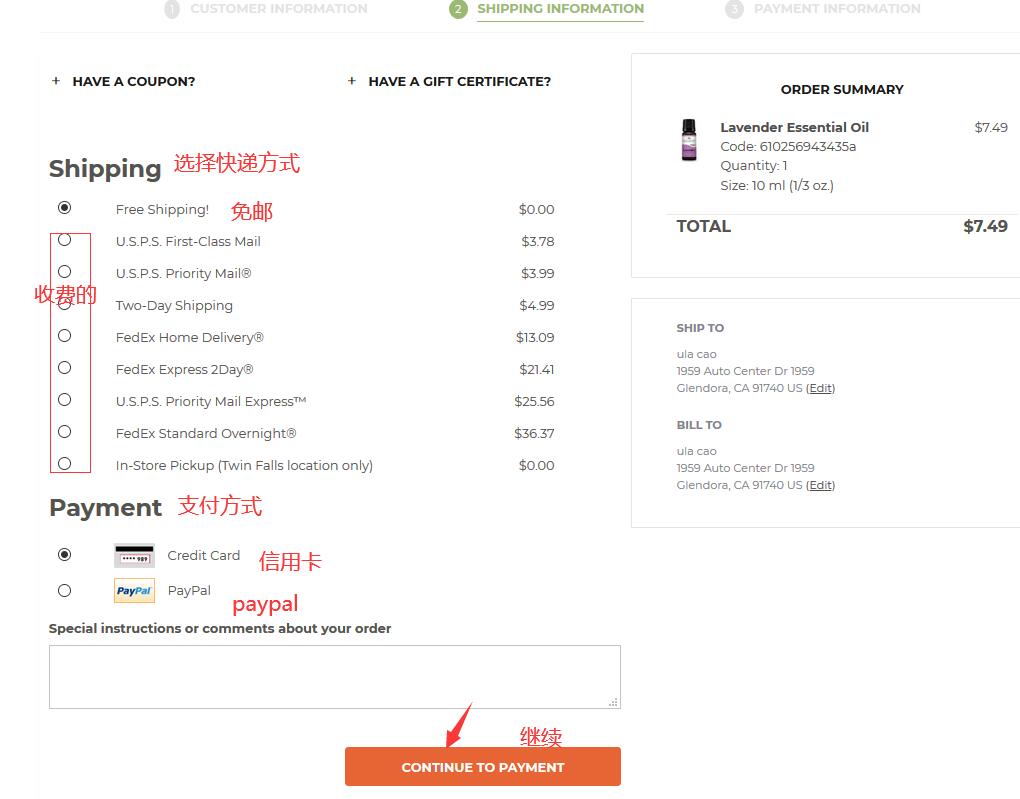
Task: Pick FedEx Express 2Day shipping option
Action: (64, 368)
